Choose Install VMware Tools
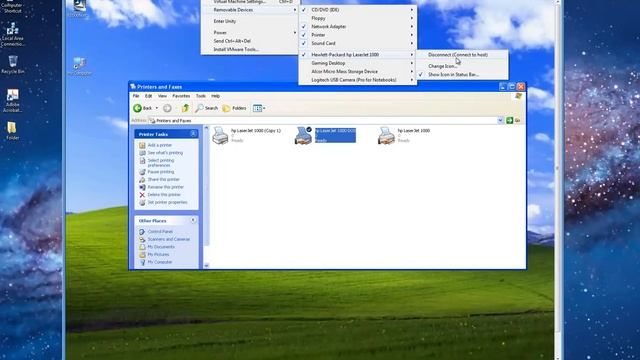640x360 pixels. pos(236,49)
